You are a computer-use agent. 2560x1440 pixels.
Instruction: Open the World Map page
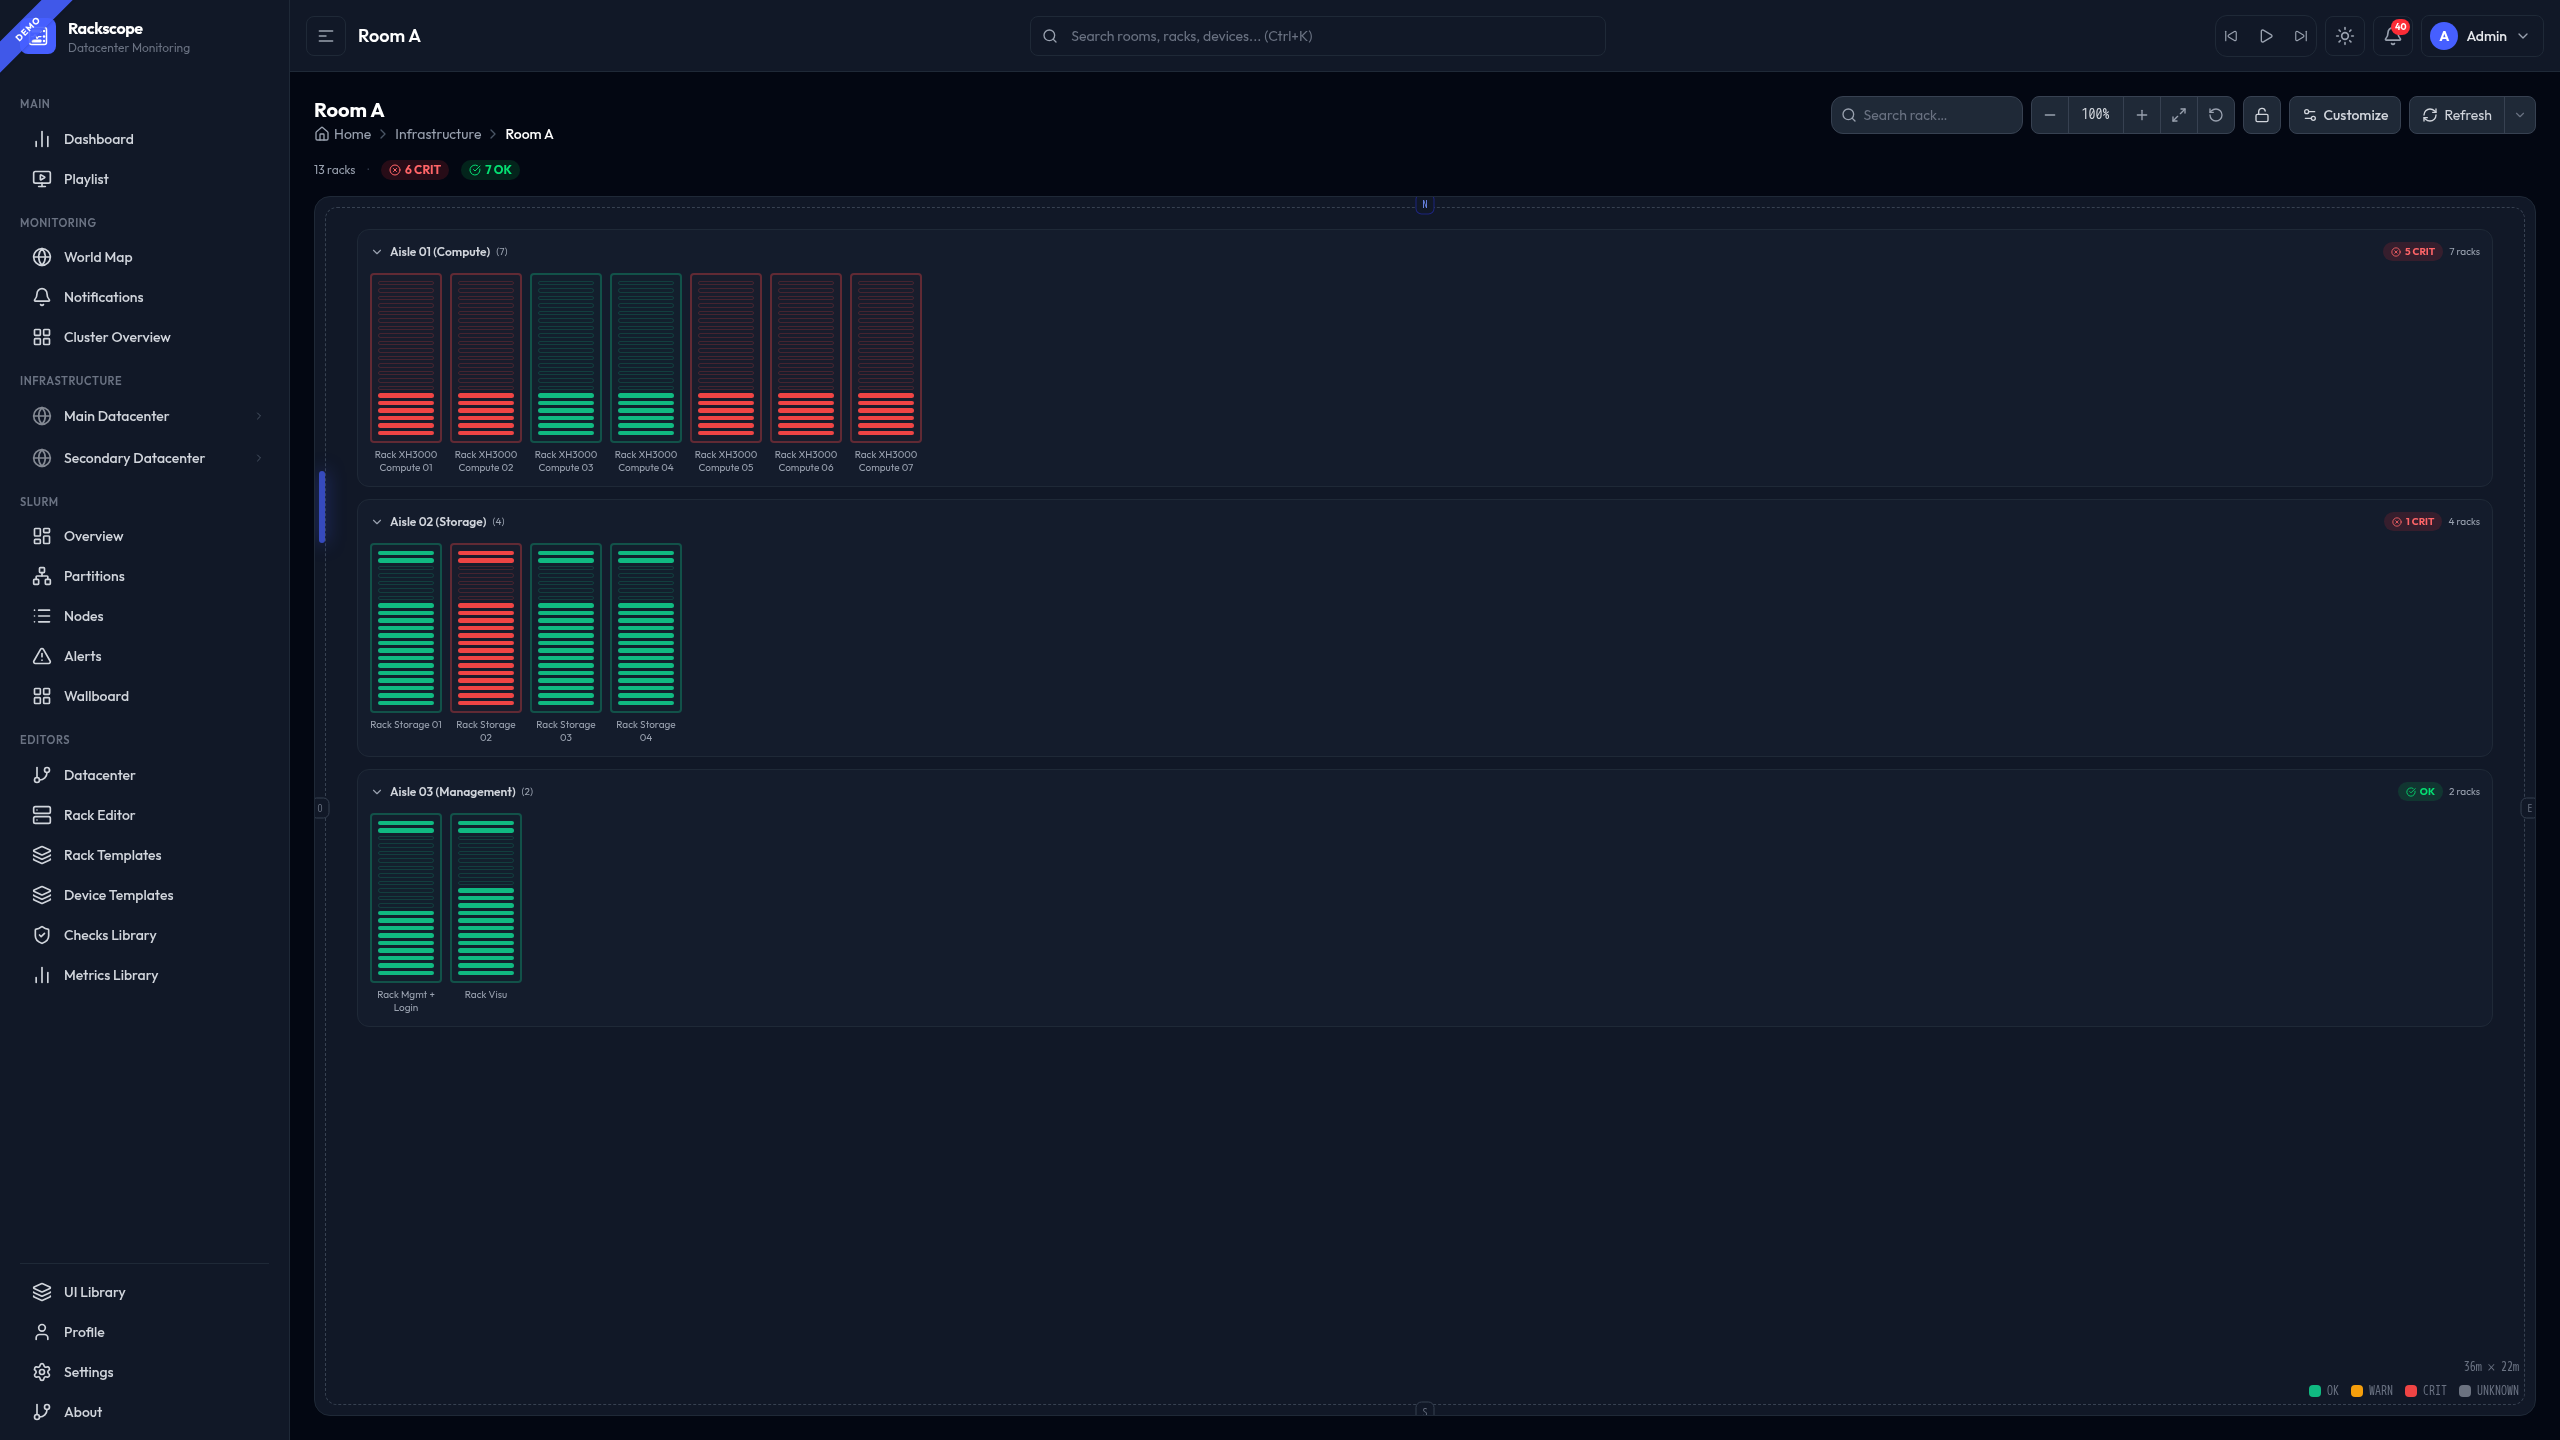pos(98,257)
